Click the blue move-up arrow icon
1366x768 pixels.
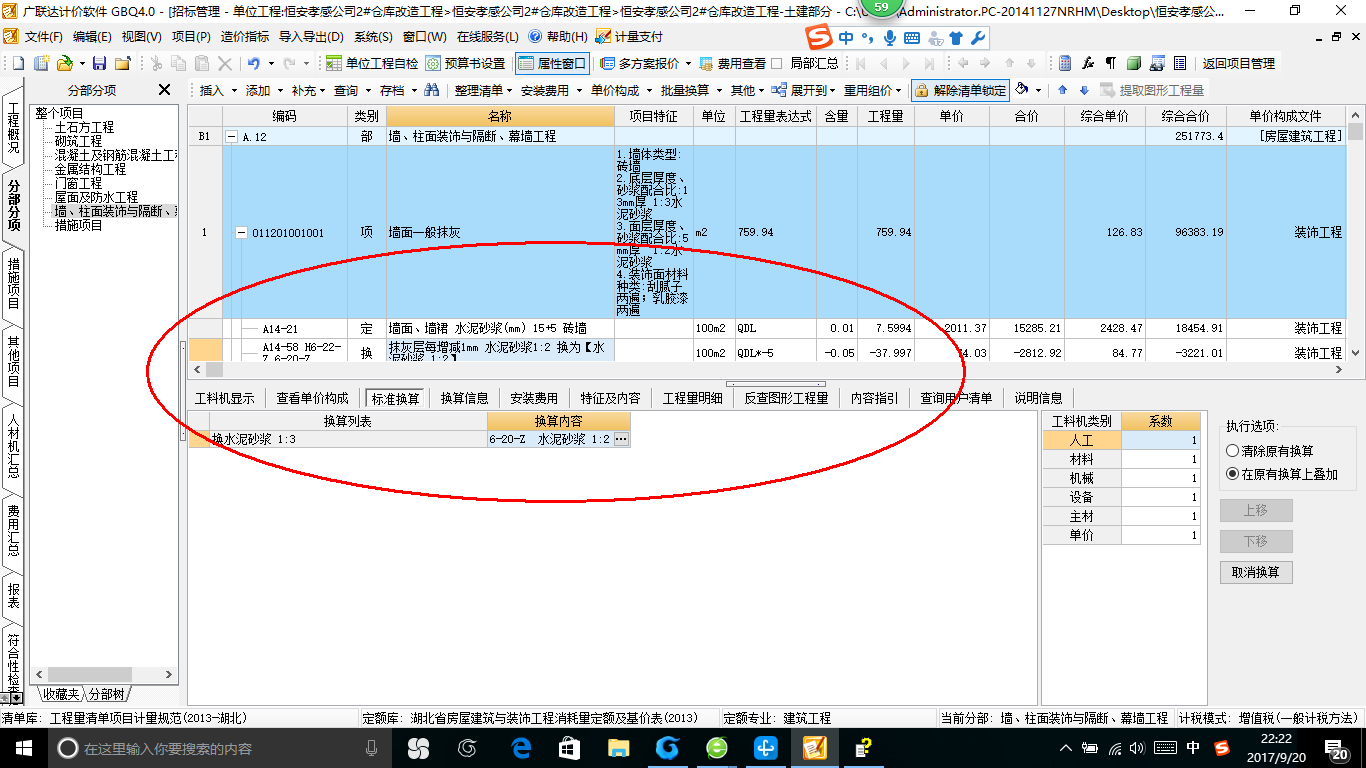click(x=1062, y=90)
